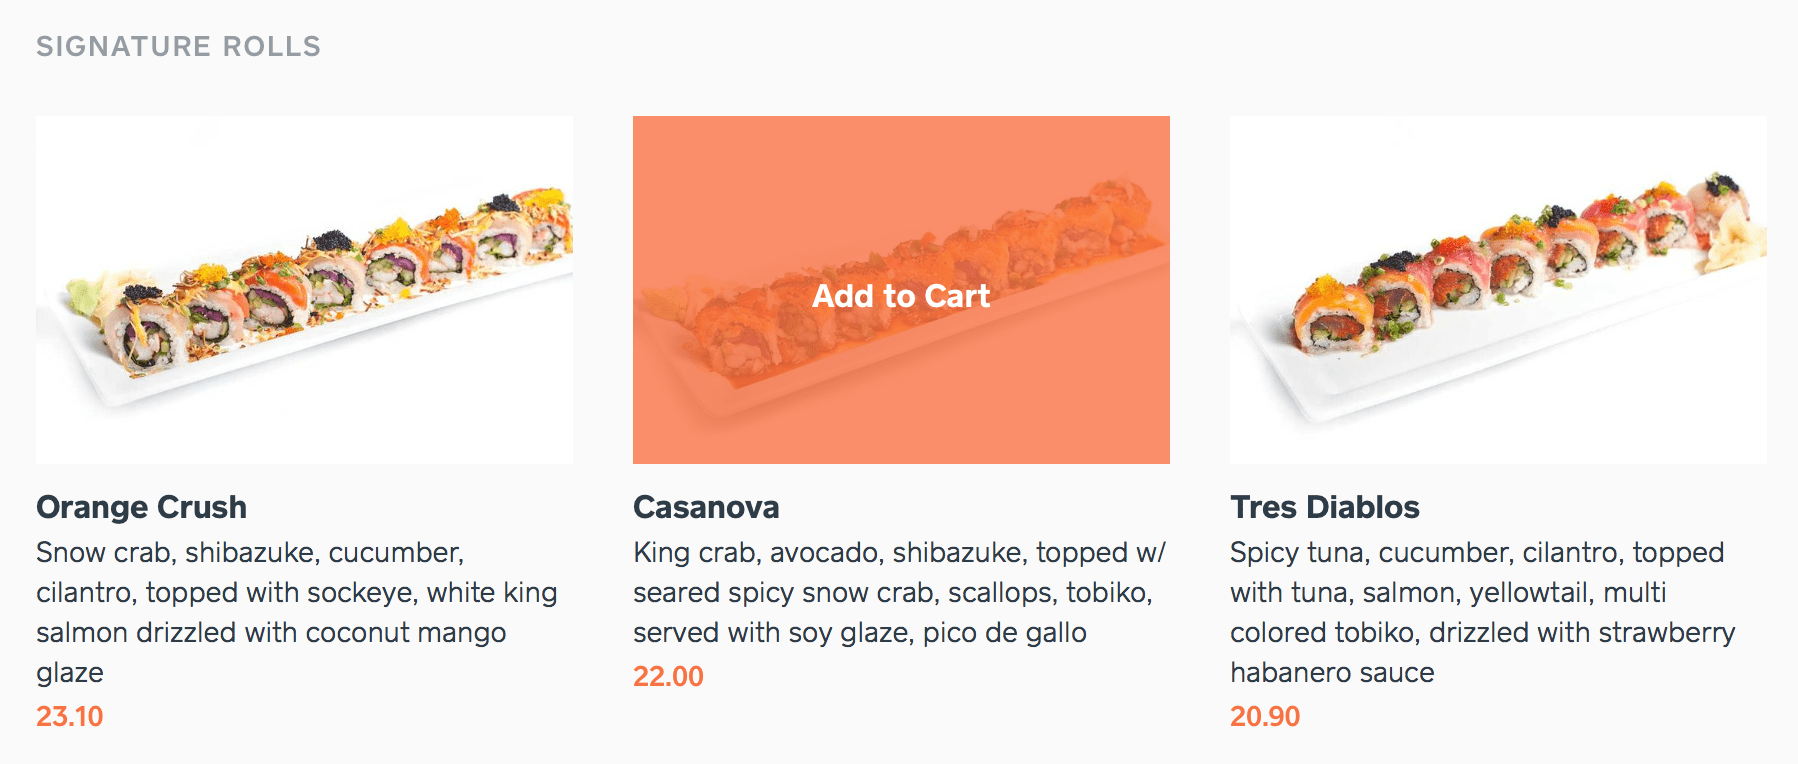The image size is (1798, 764).
Task: Click the Casanova price 22.00
Action: [666, 676]
